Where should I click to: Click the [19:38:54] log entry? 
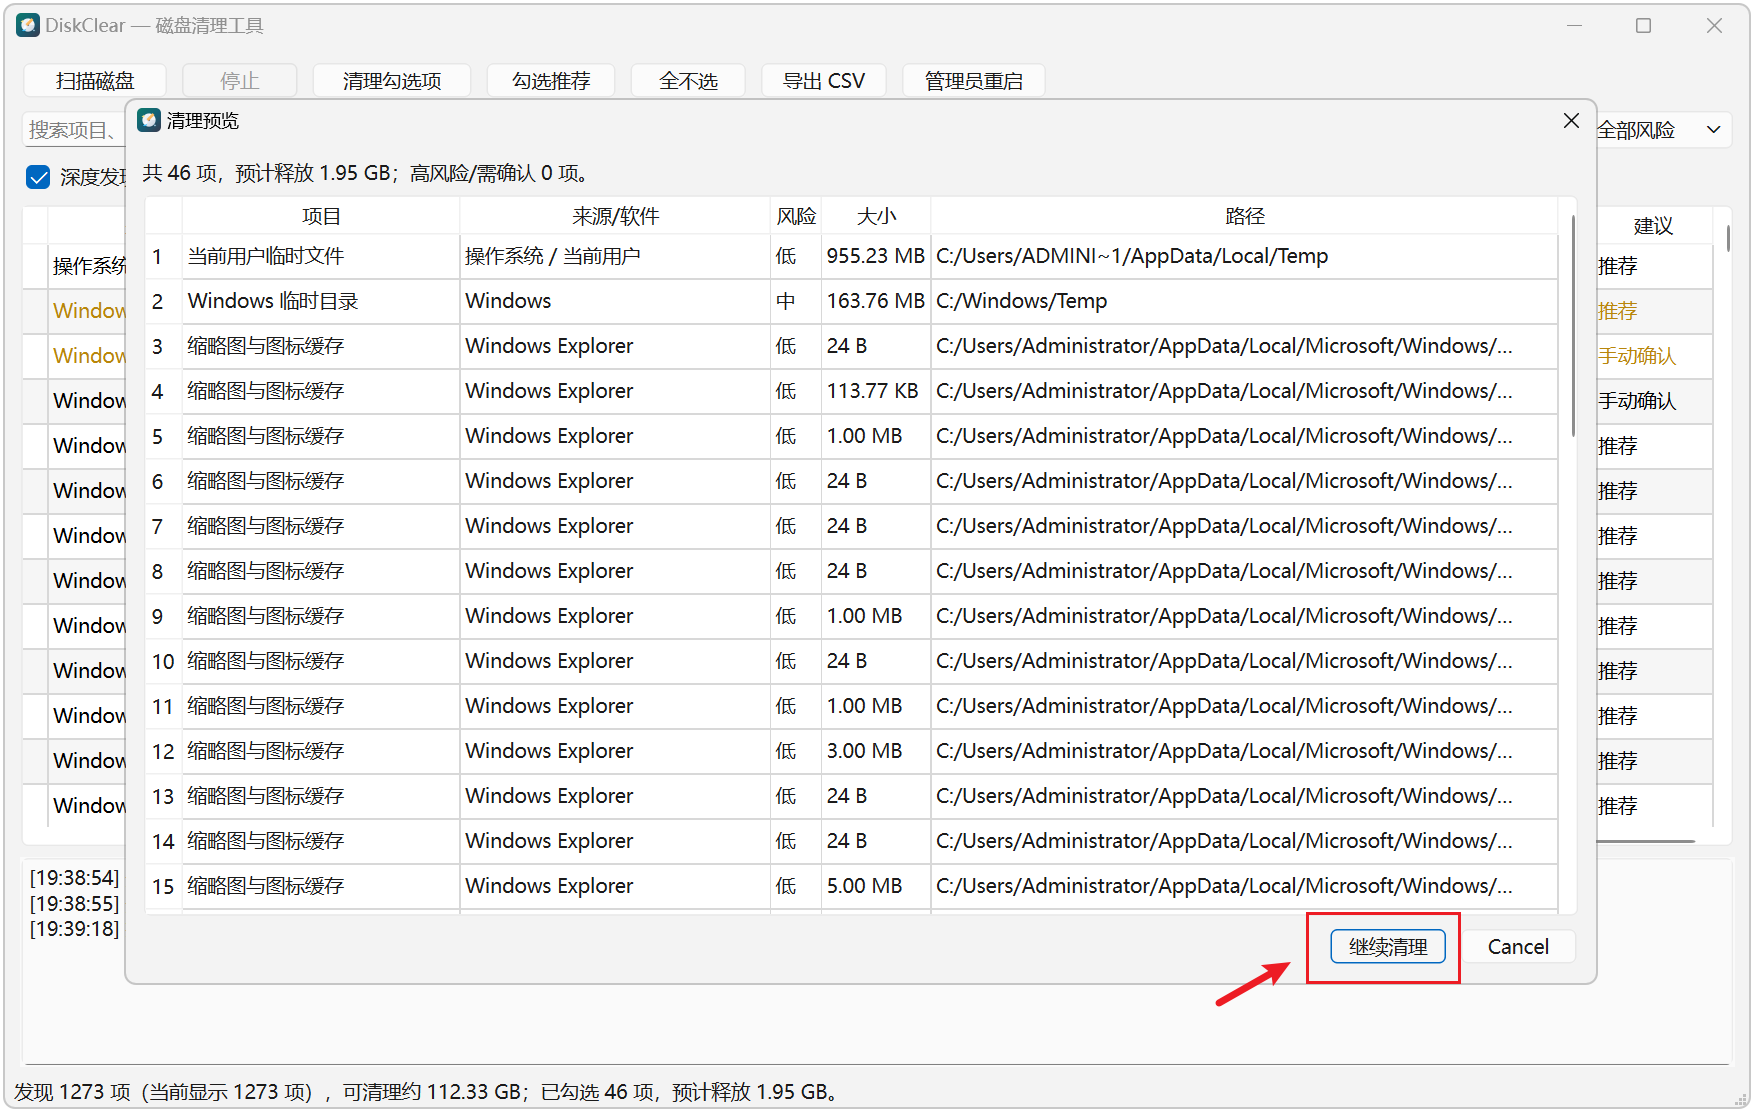click(74, 878)
